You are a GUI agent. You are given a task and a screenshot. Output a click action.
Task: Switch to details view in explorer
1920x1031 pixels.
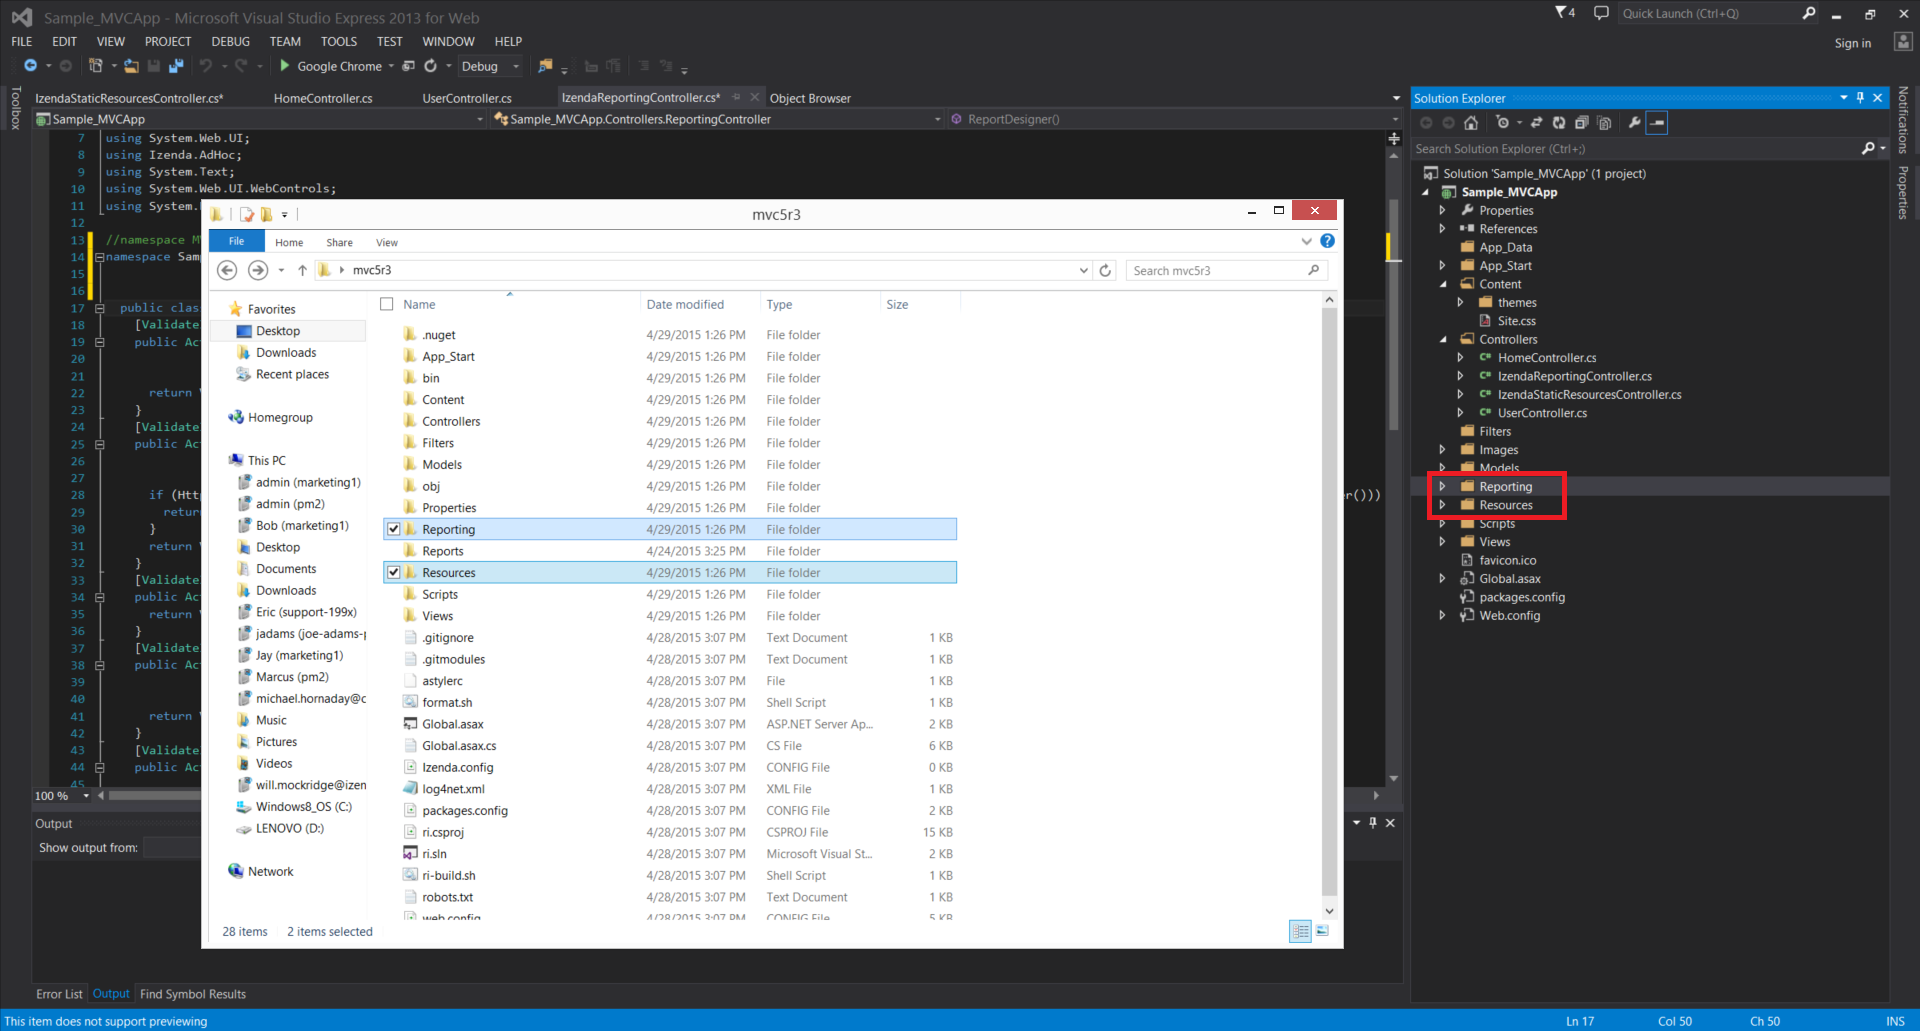coord(1300,931)
